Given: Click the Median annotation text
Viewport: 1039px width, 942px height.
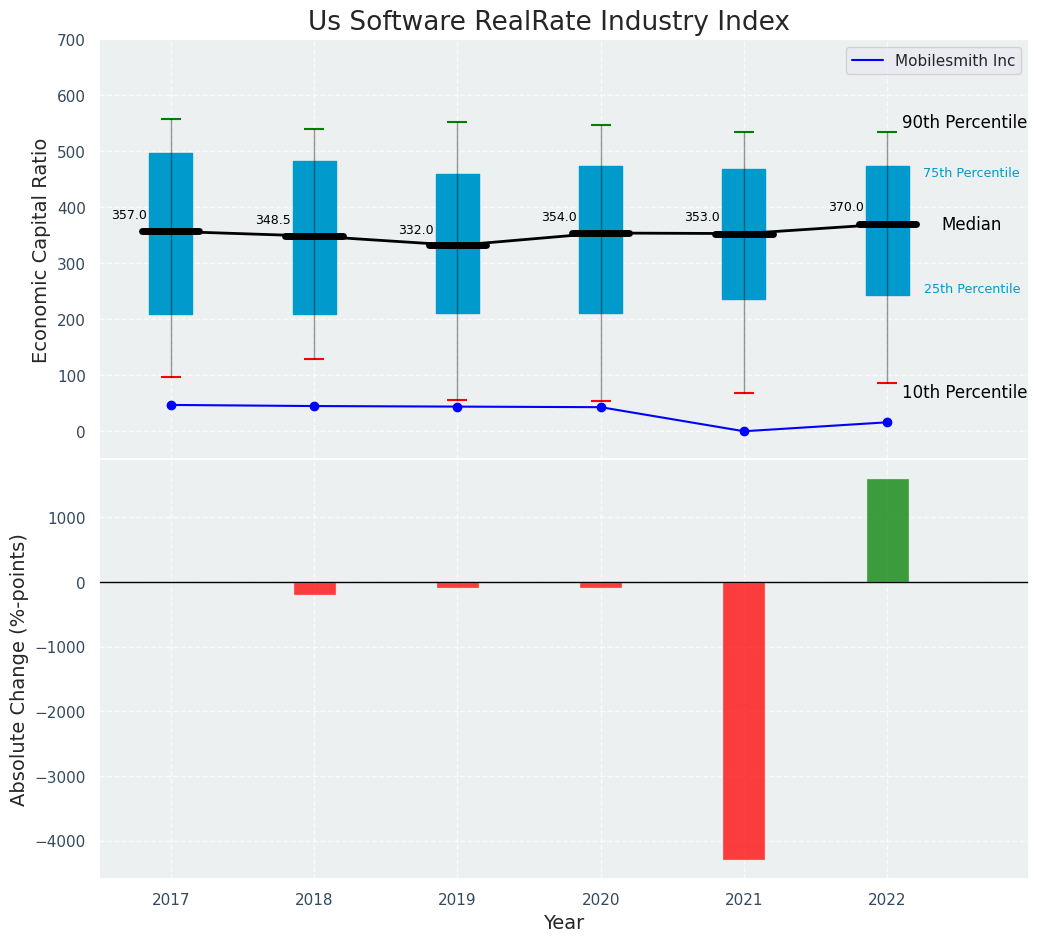Looking at the screenshot, I should click(x=970, y=225).
